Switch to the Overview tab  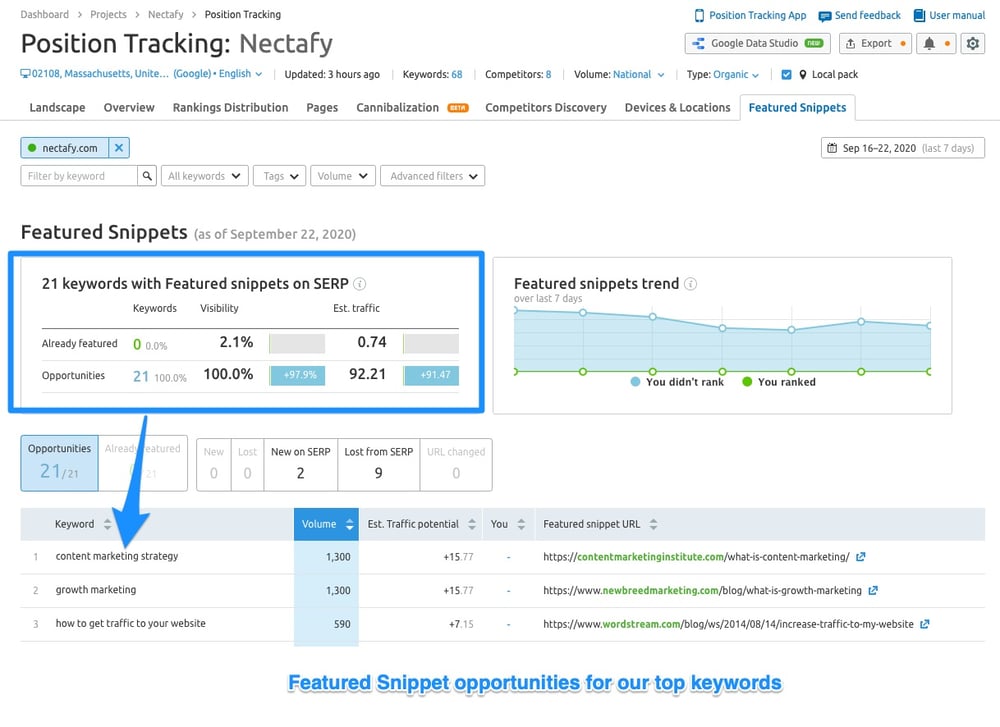click(129, 108)
